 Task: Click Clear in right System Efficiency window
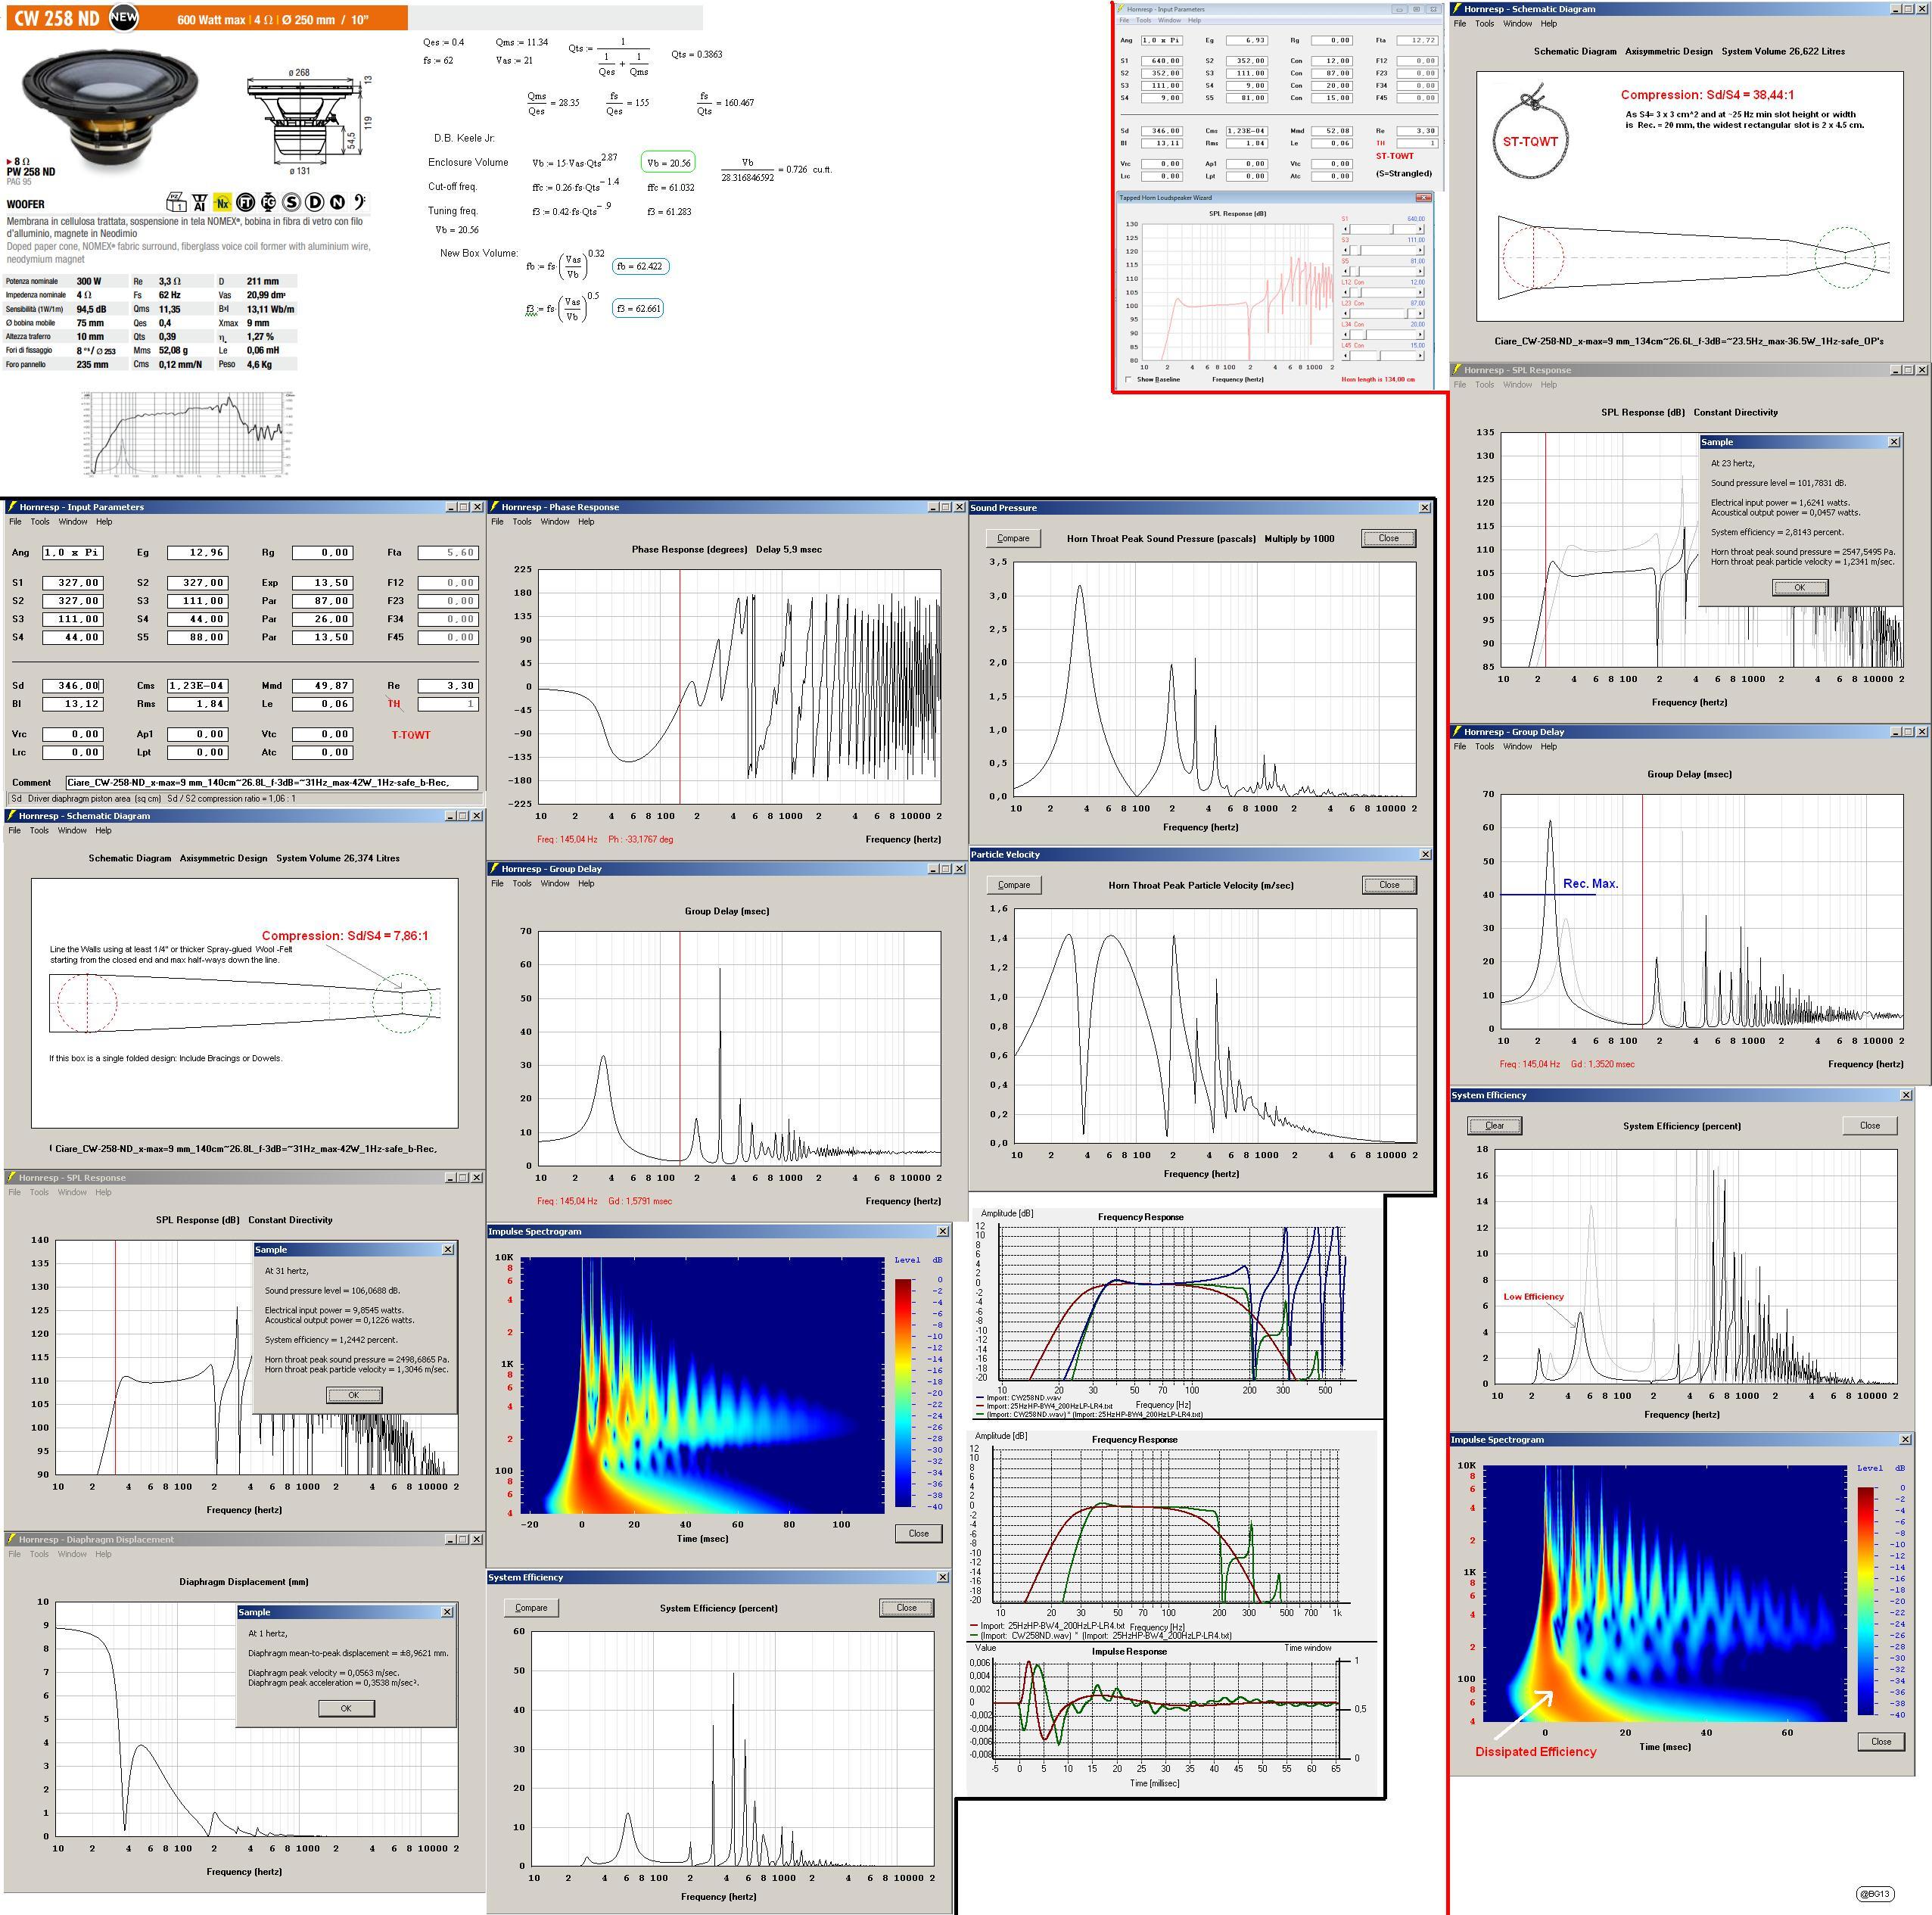pyautogui.click(x=1494, y=1125)
